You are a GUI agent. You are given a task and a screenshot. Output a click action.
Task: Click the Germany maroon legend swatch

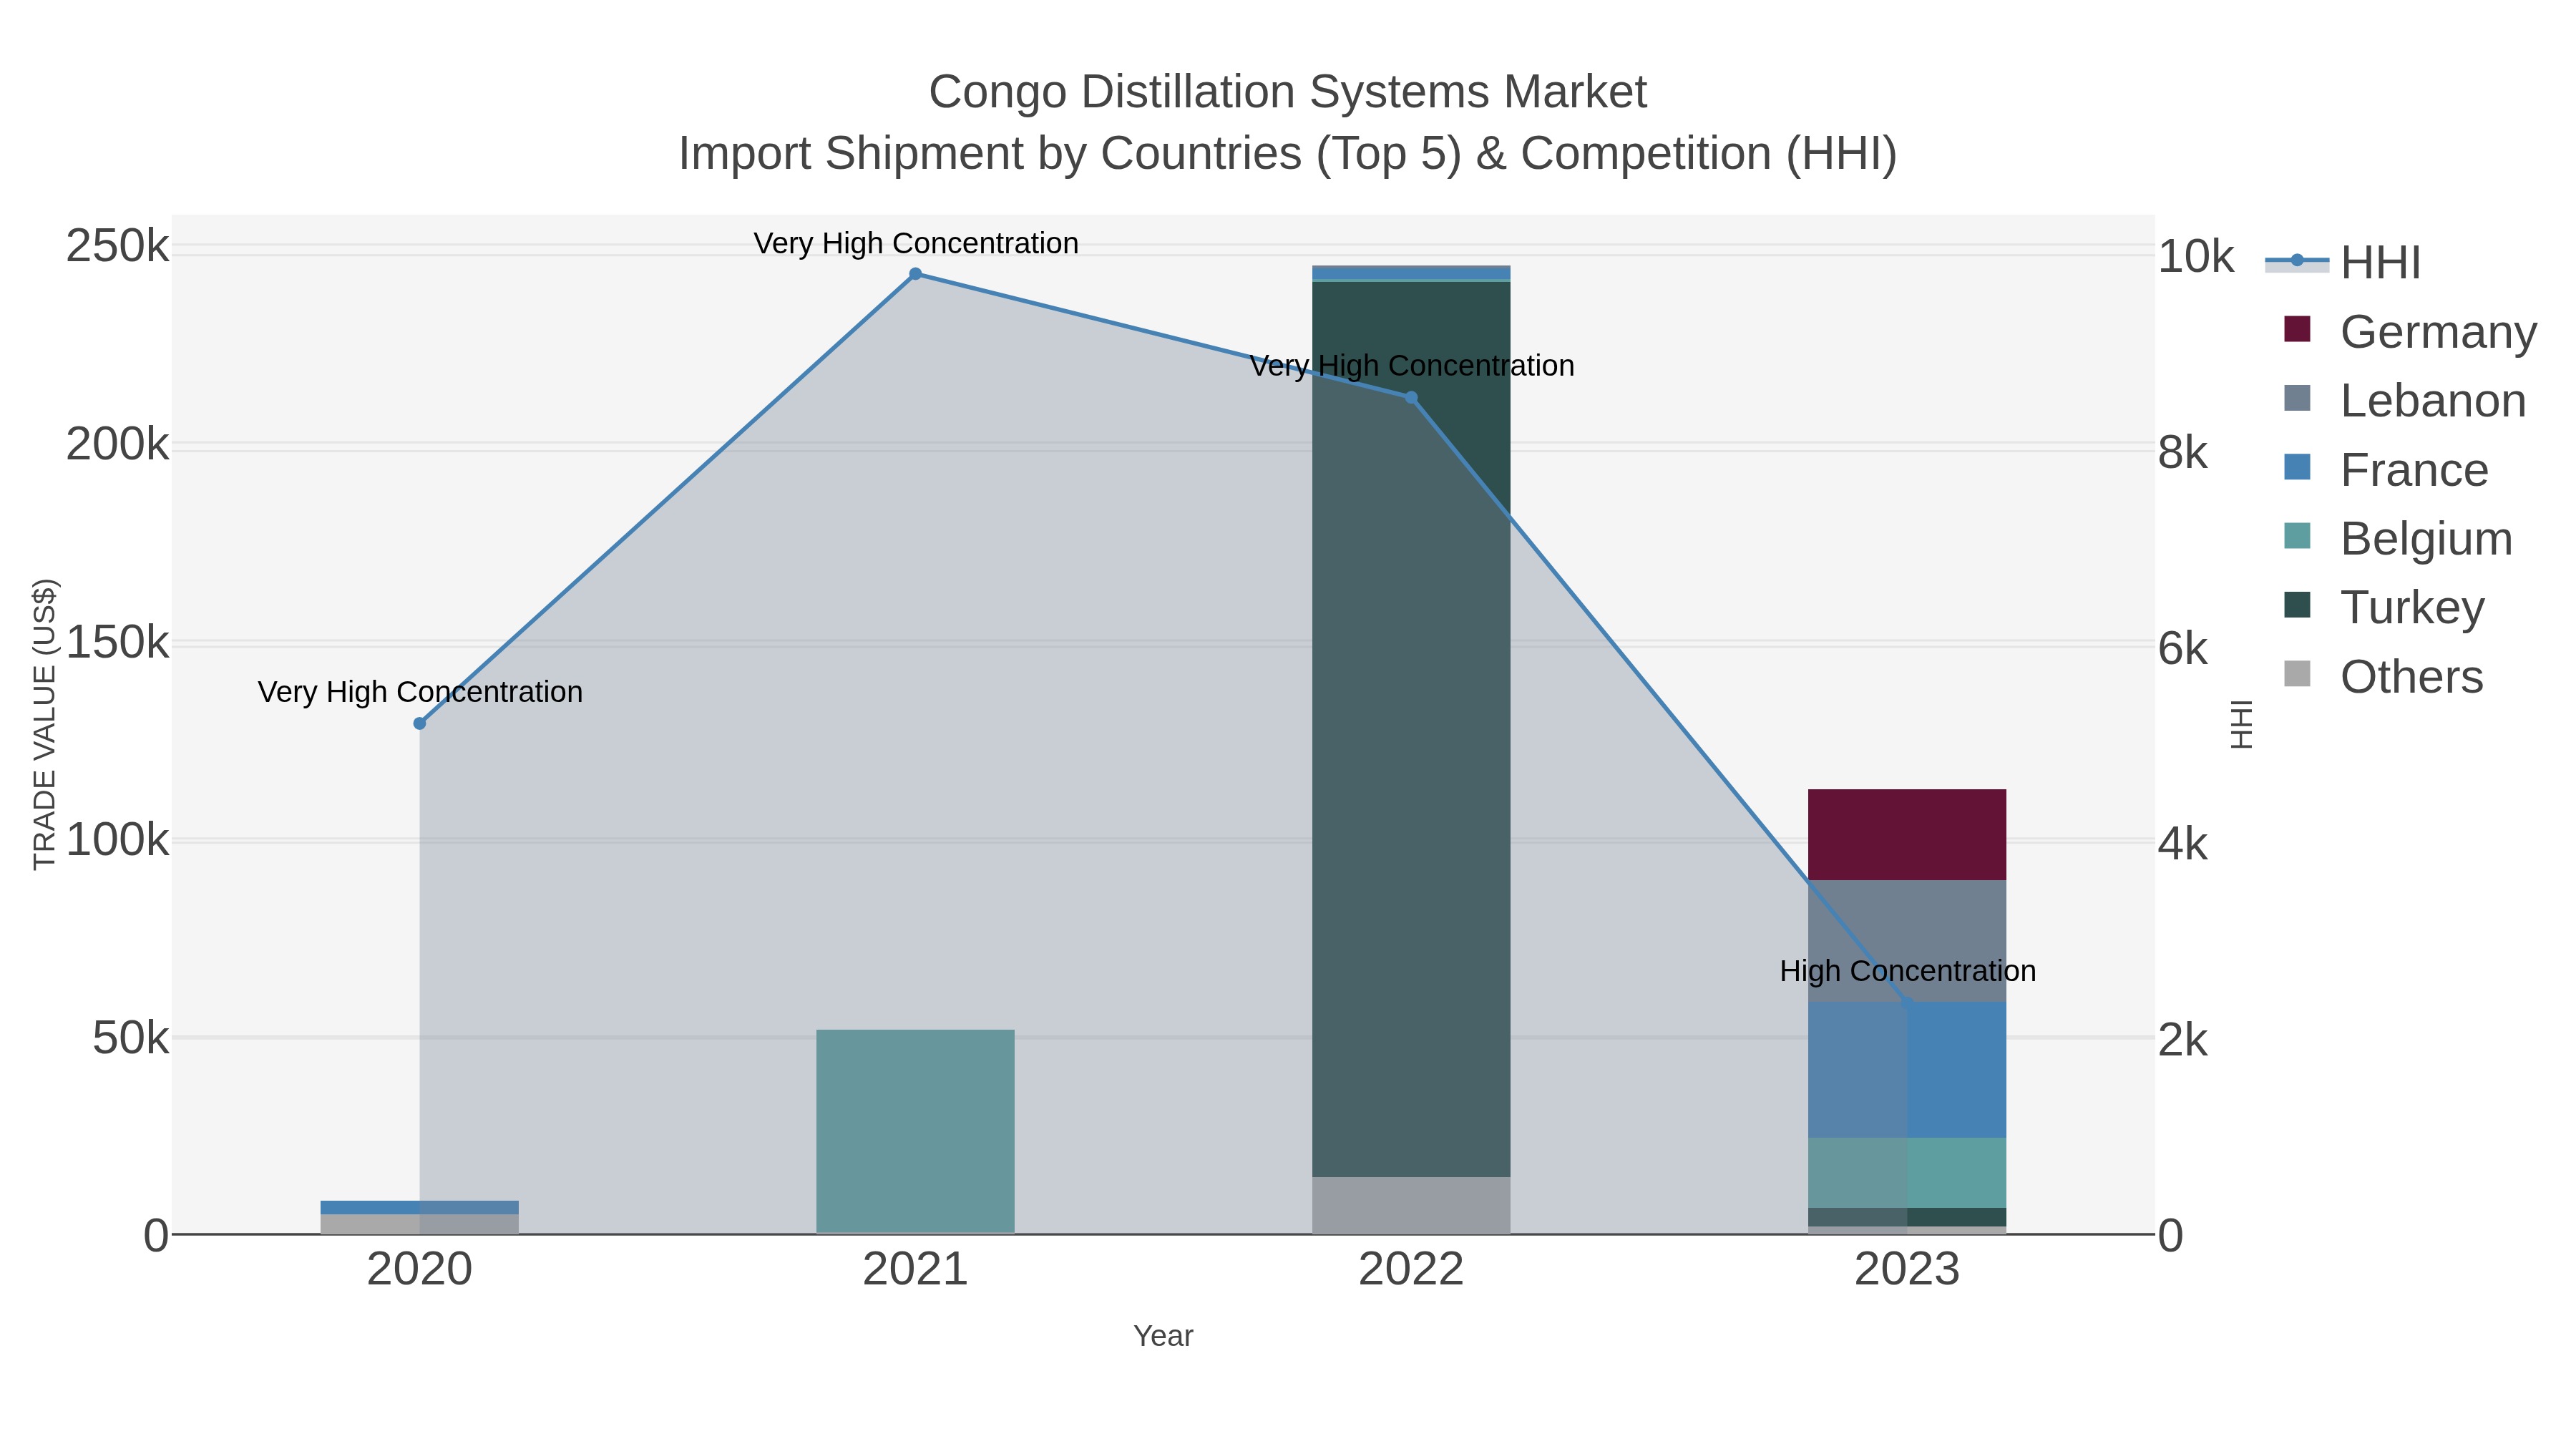2297,329
